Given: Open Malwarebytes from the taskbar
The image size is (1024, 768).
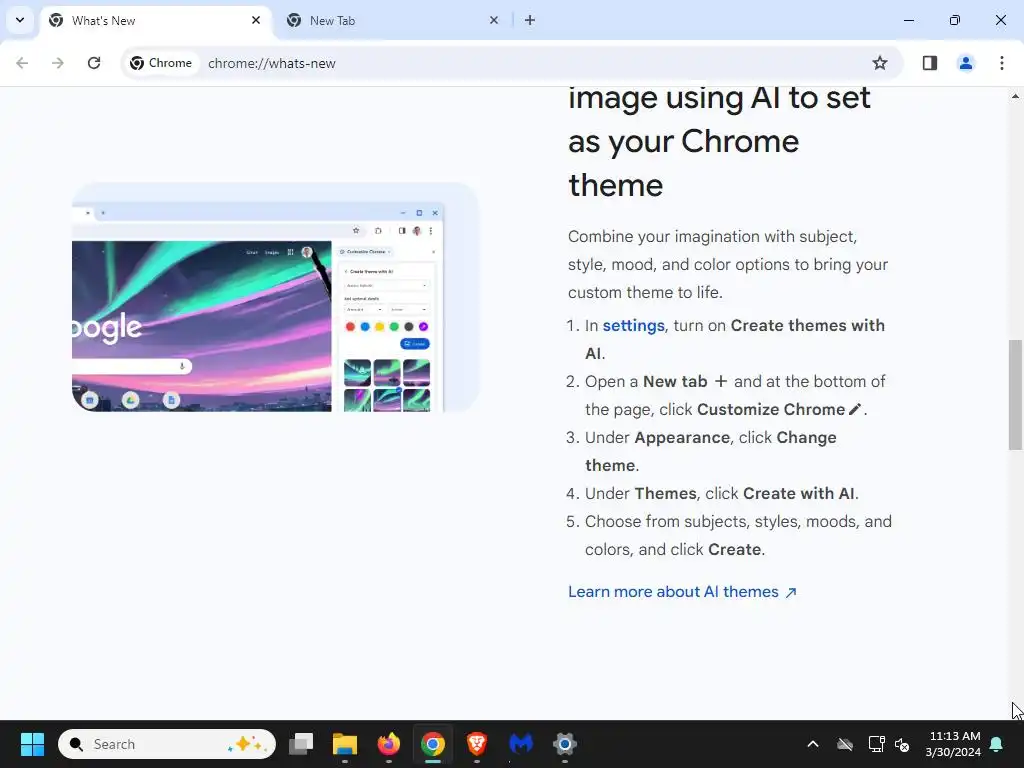Looking at the screenshot, I should click(x=521, y=744).
